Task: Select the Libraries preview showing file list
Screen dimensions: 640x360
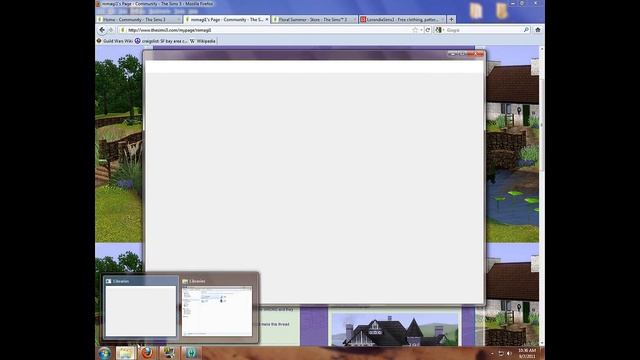Action: tap(217, 308)
